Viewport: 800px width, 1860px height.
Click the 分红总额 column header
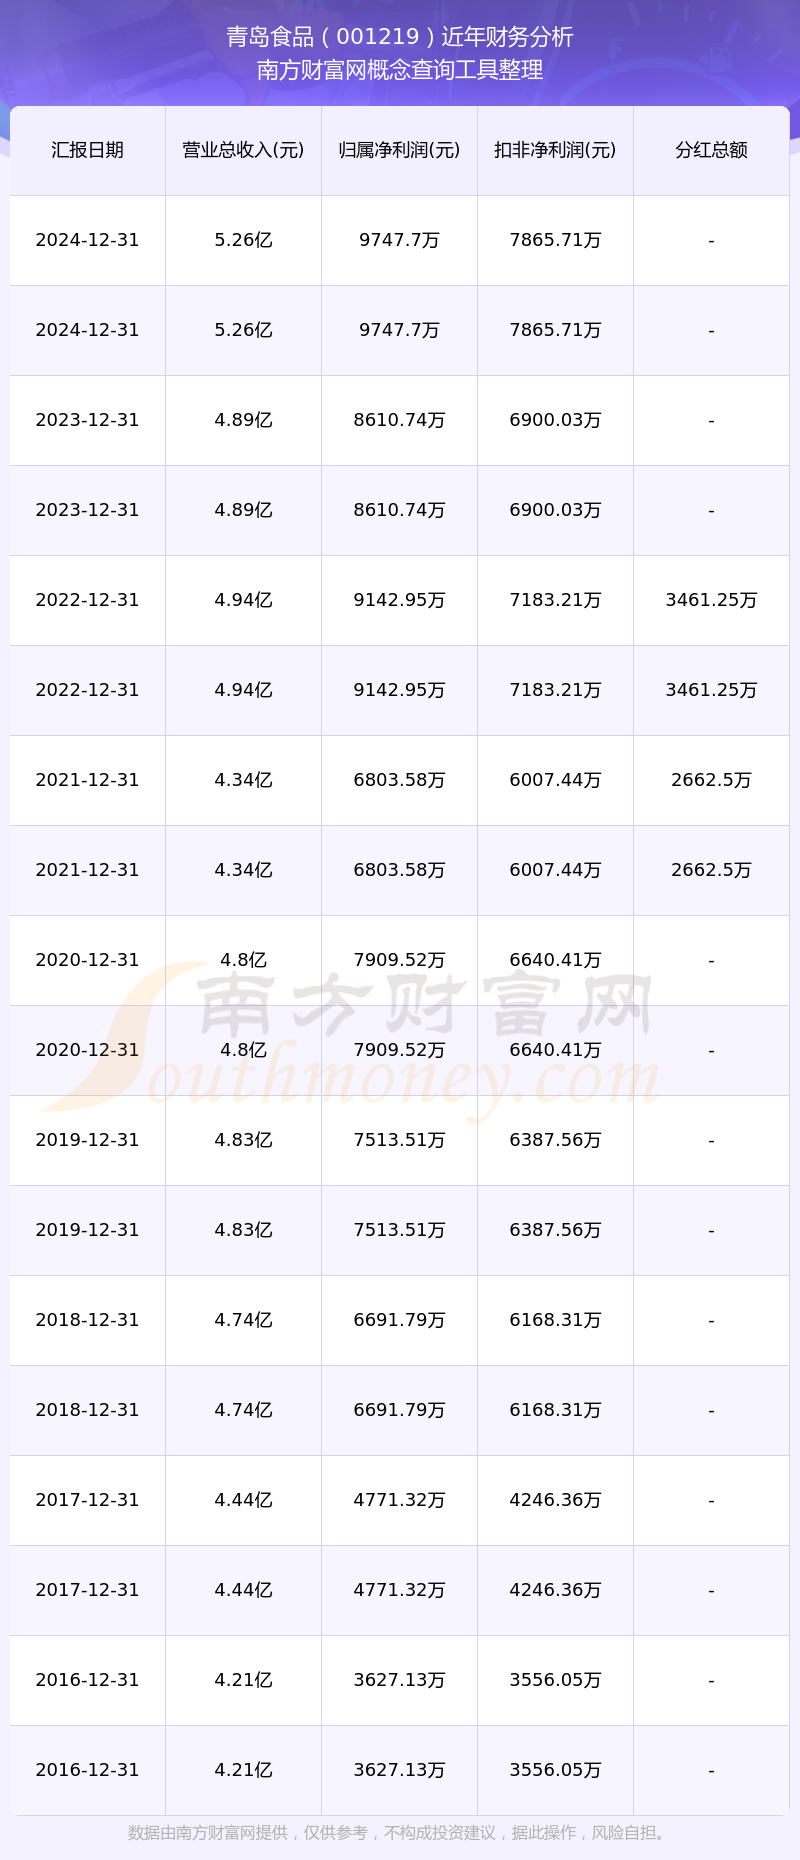click(x=711, y=150)
